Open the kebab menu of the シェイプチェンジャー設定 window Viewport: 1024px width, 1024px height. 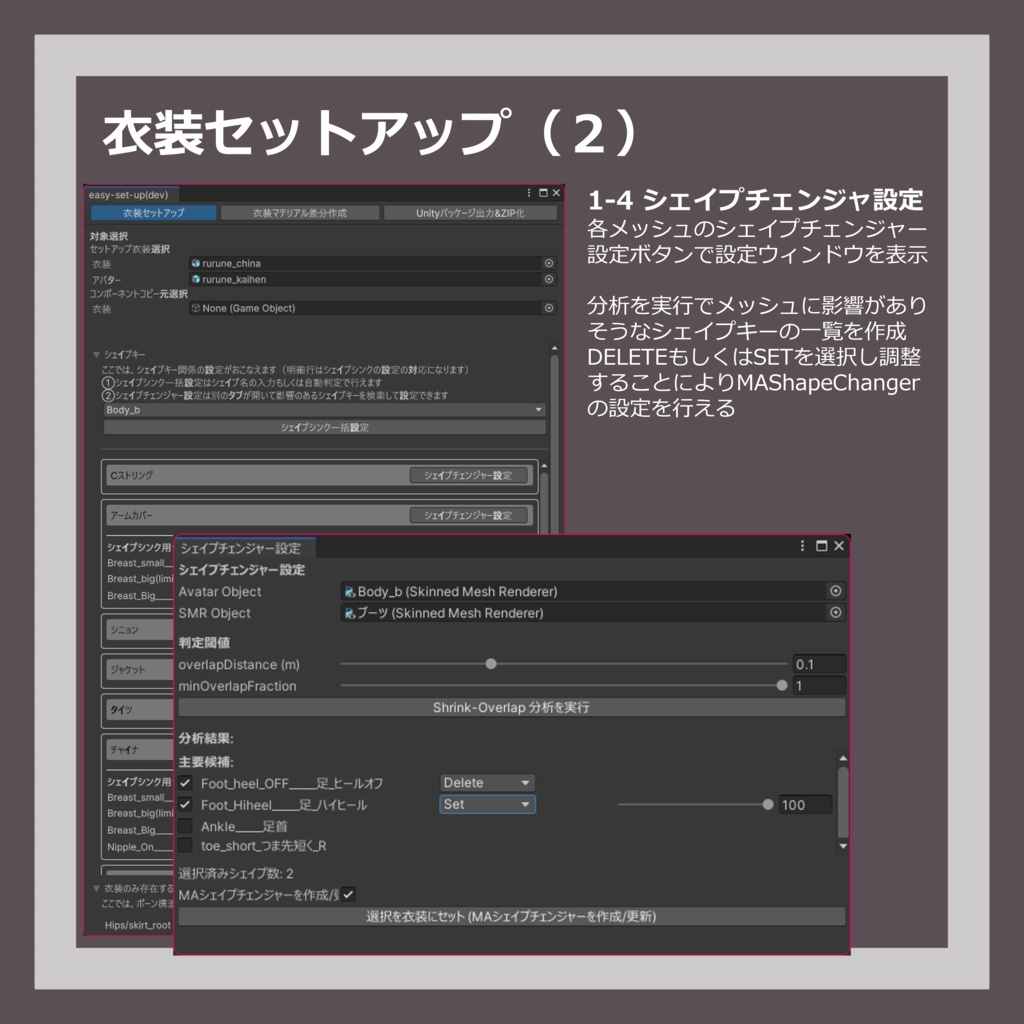[803, 546]
